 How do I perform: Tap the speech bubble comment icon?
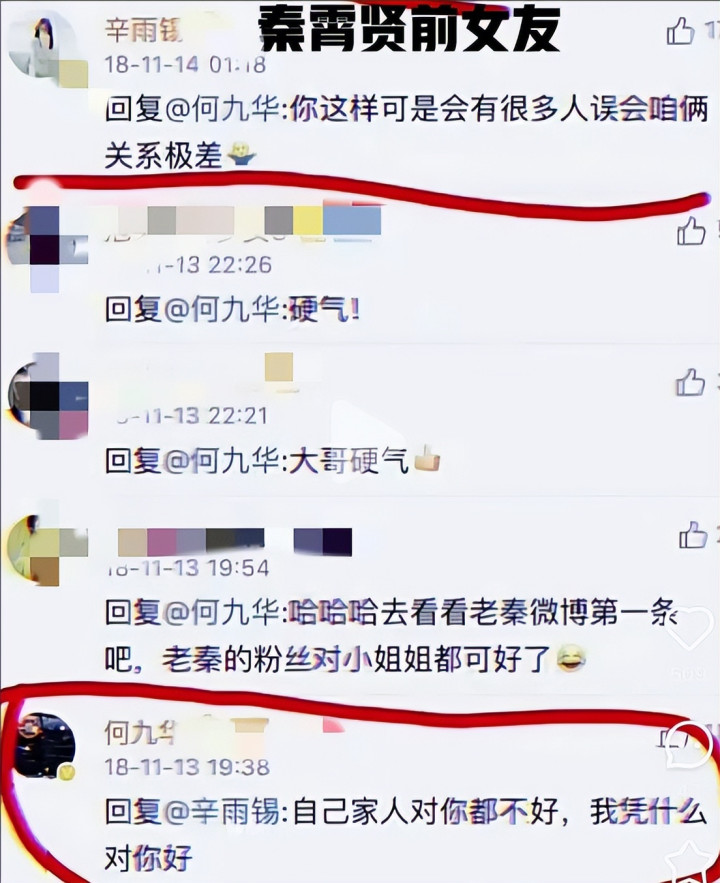pos(688,744)
